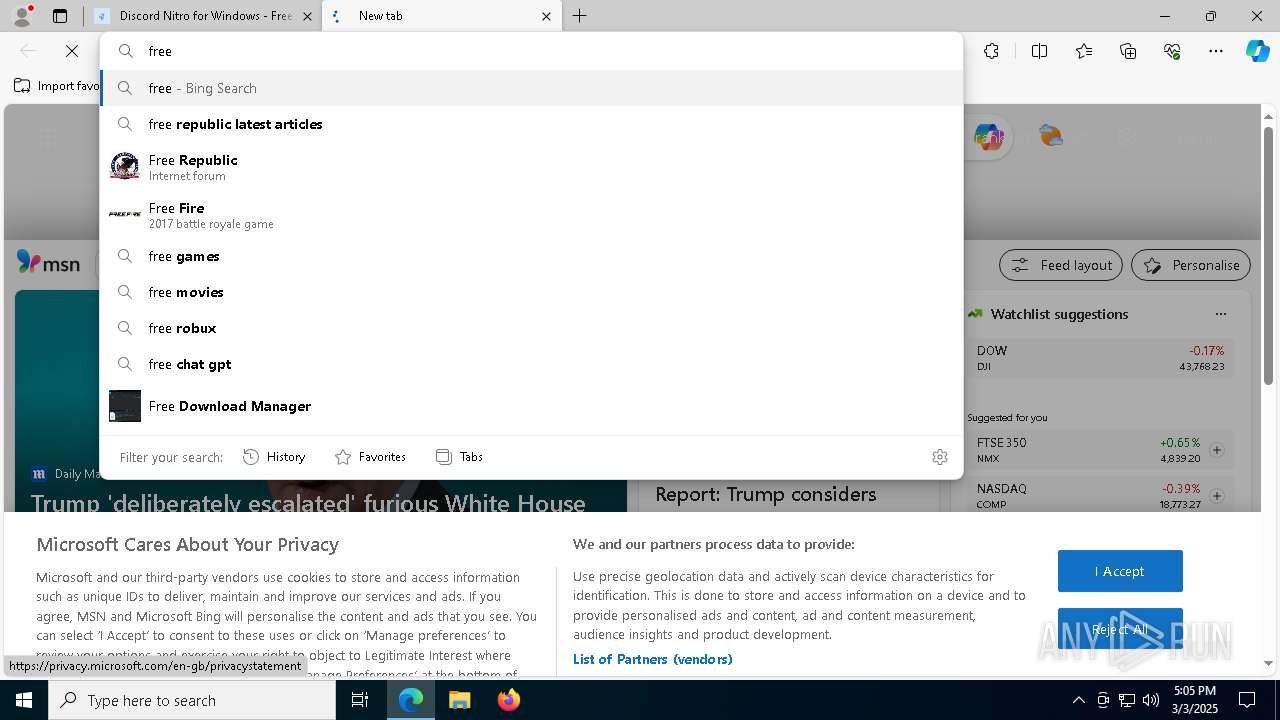The image size is (1280, 720).
Task: Add FTSE 350 to watchlist
Action: (x=1217, y=450)
